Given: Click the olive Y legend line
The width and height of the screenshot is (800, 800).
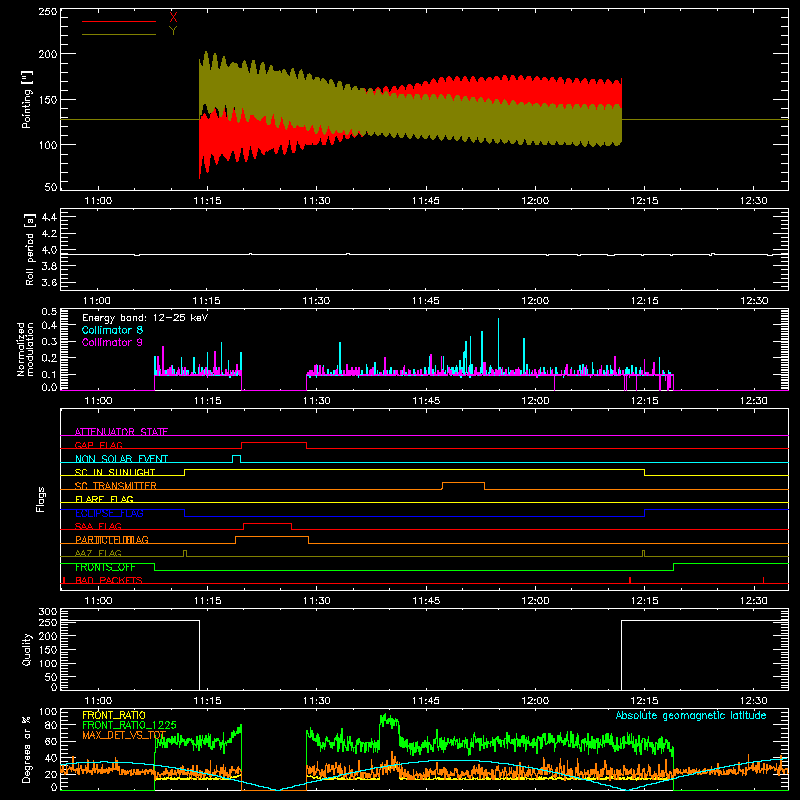Looking at the screenshot, I should pyautogui.click(x=119, y=35).
